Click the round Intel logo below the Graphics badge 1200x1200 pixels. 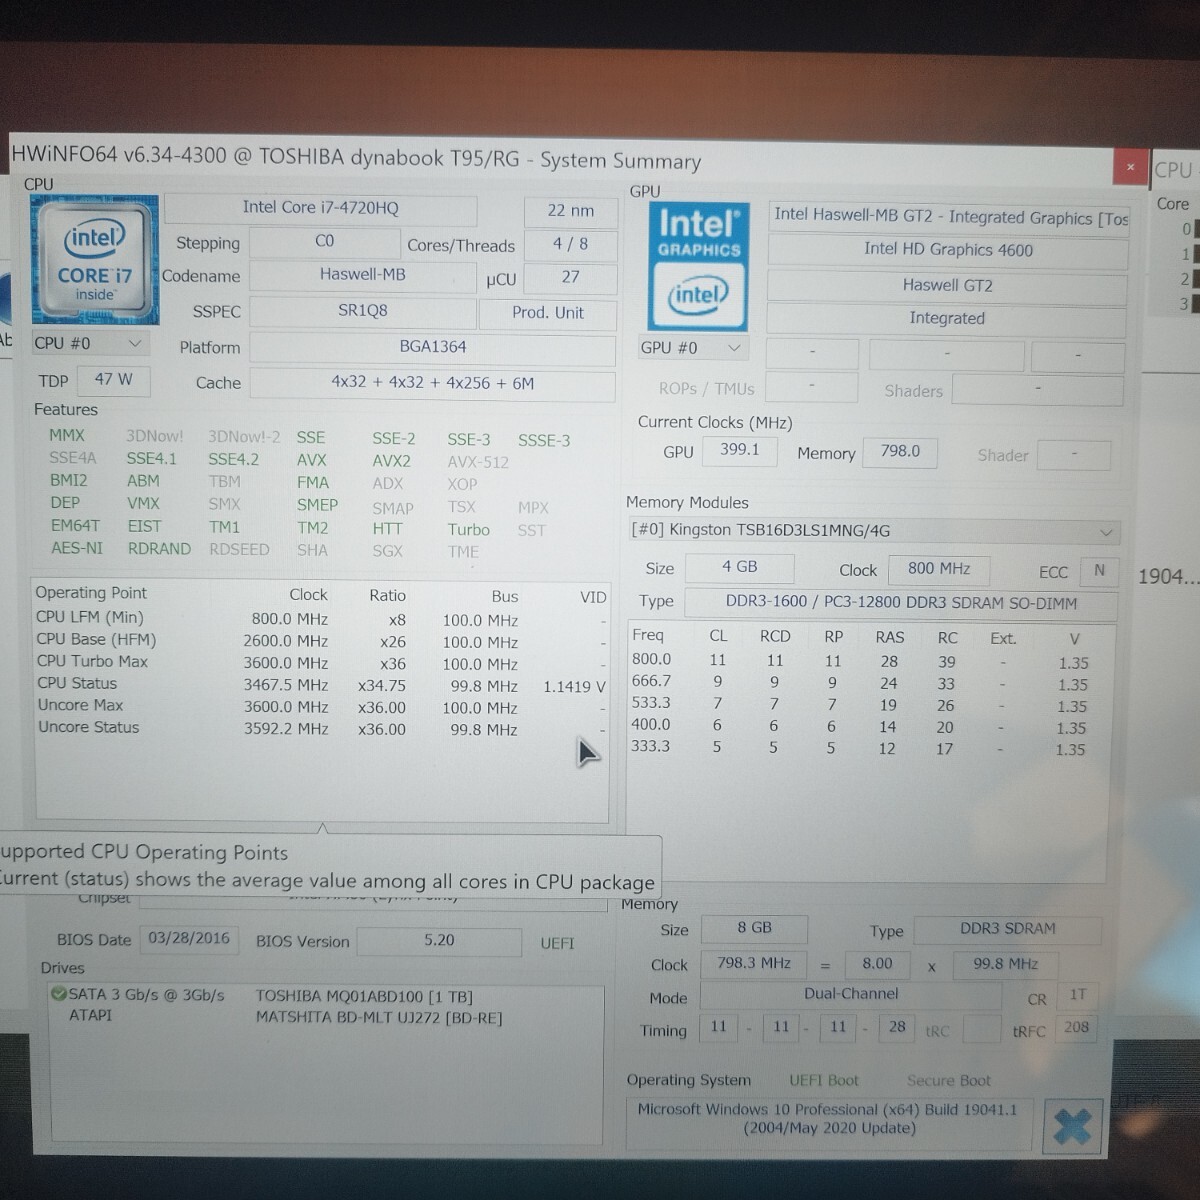[697, 296]
